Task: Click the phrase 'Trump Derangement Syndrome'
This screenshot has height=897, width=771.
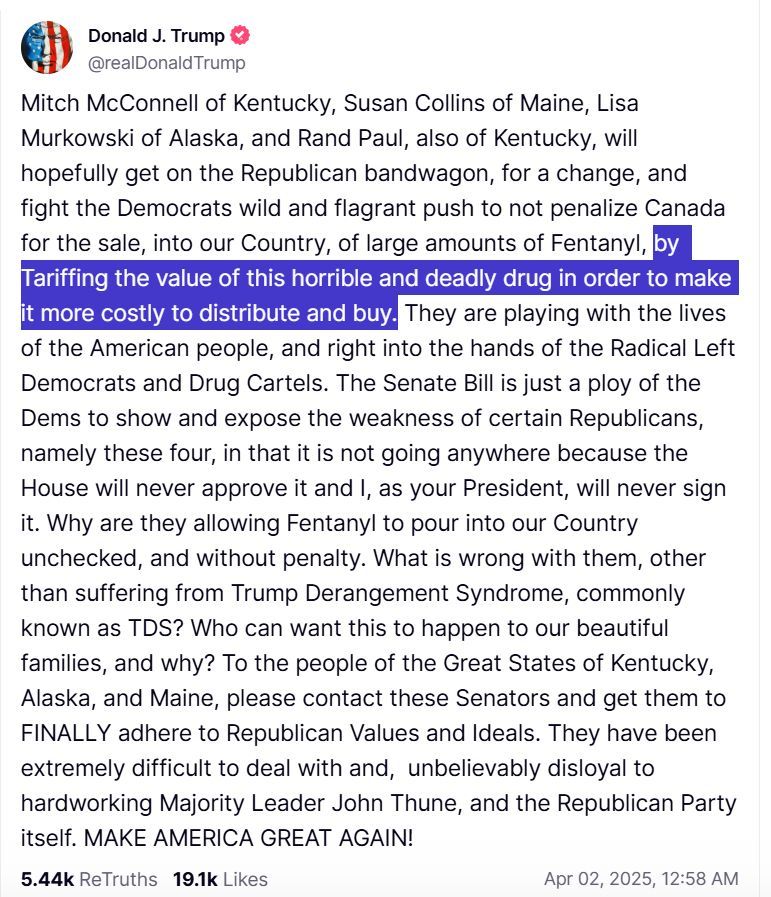Action: (397, 593)
